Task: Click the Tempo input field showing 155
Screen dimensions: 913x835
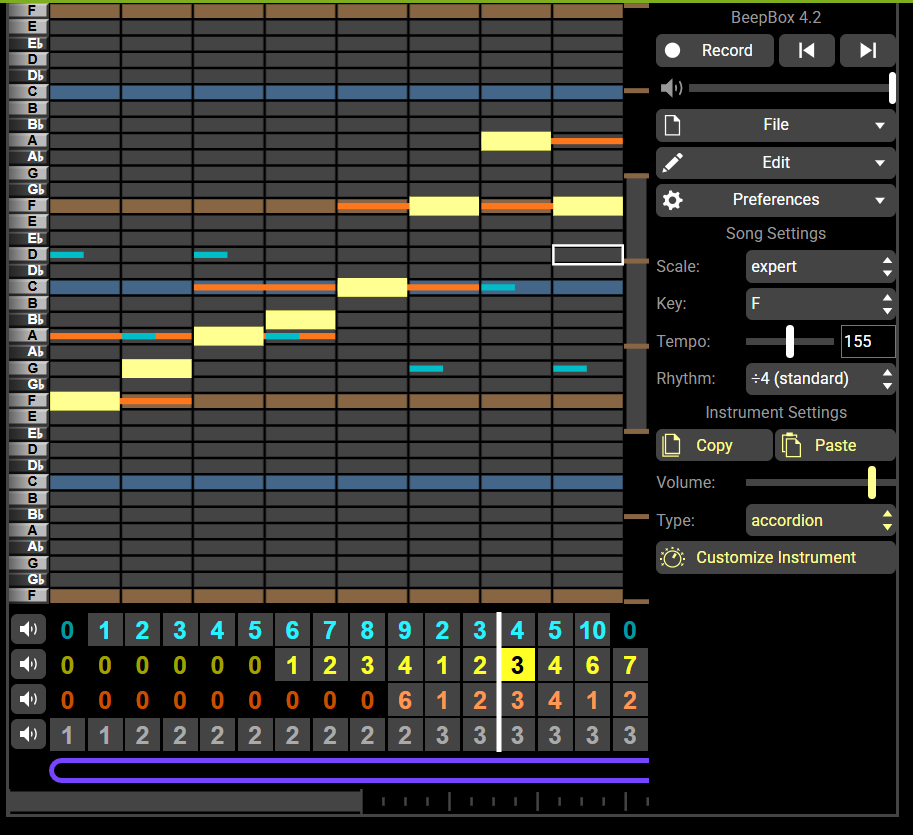Action: tap(867, 342)
